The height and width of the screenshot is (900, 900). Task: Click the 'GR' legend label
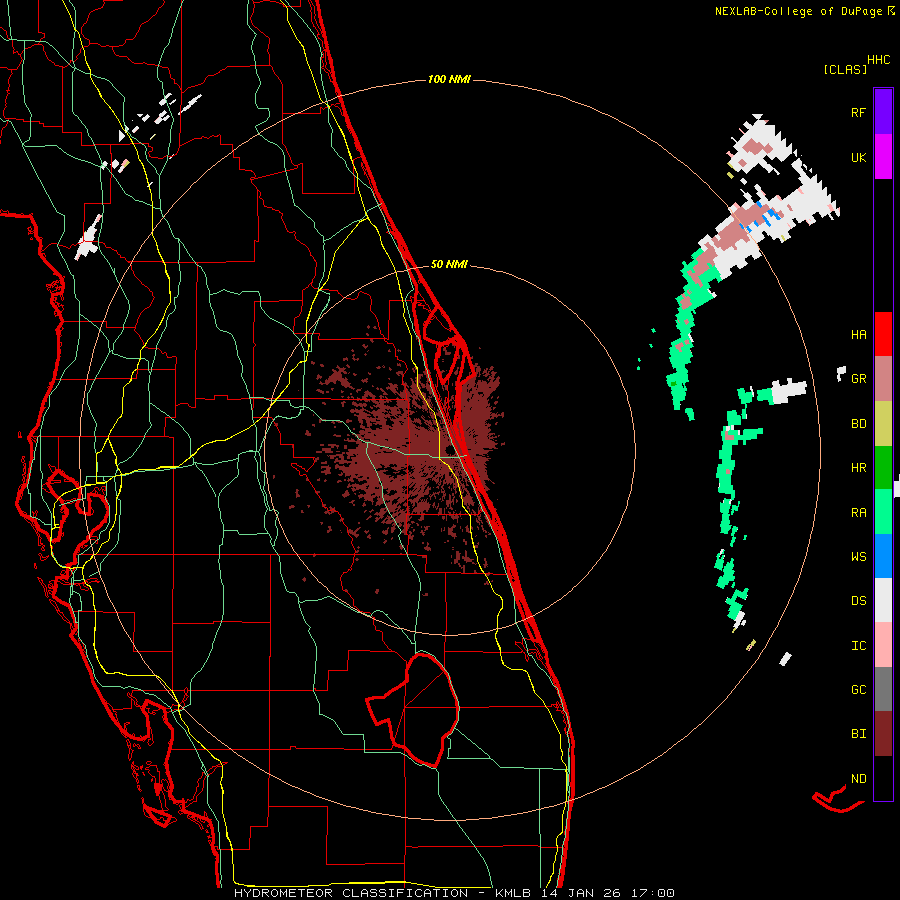click(x=858, y=379)
